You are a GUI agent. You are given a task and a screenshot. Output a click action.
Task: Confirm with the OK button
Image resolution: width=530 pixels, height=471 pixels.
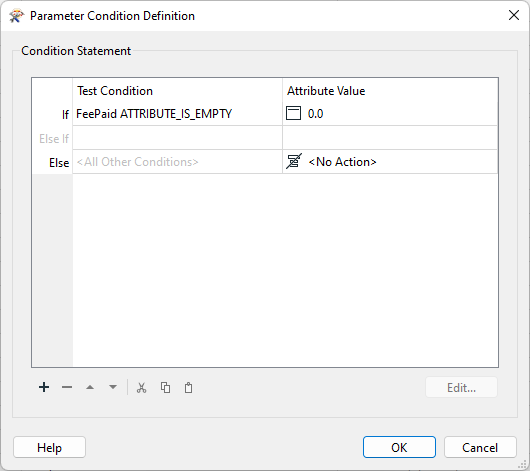click(399, 447)
